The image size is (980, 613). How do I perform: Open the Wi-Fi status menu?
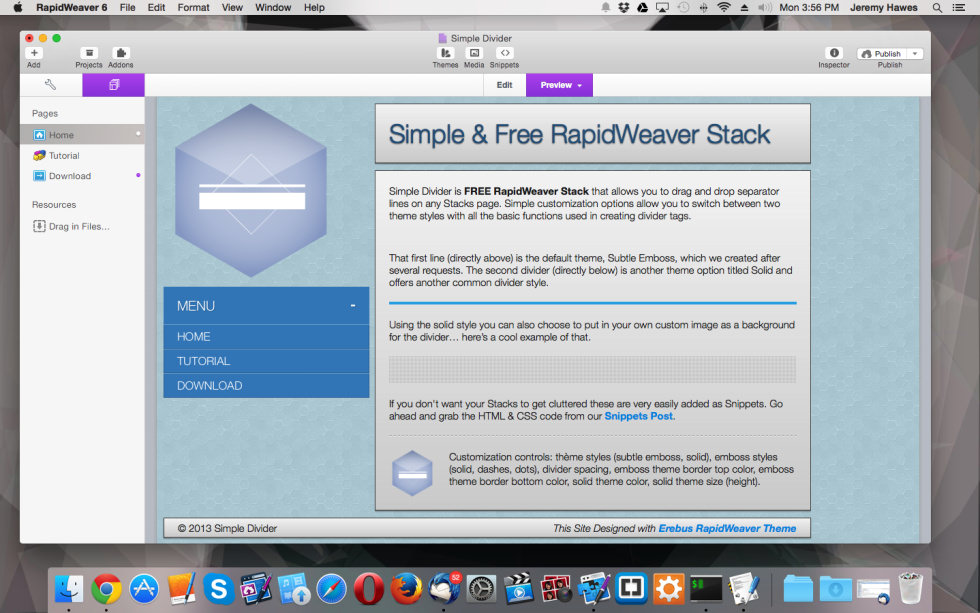(x=724, y=7)
